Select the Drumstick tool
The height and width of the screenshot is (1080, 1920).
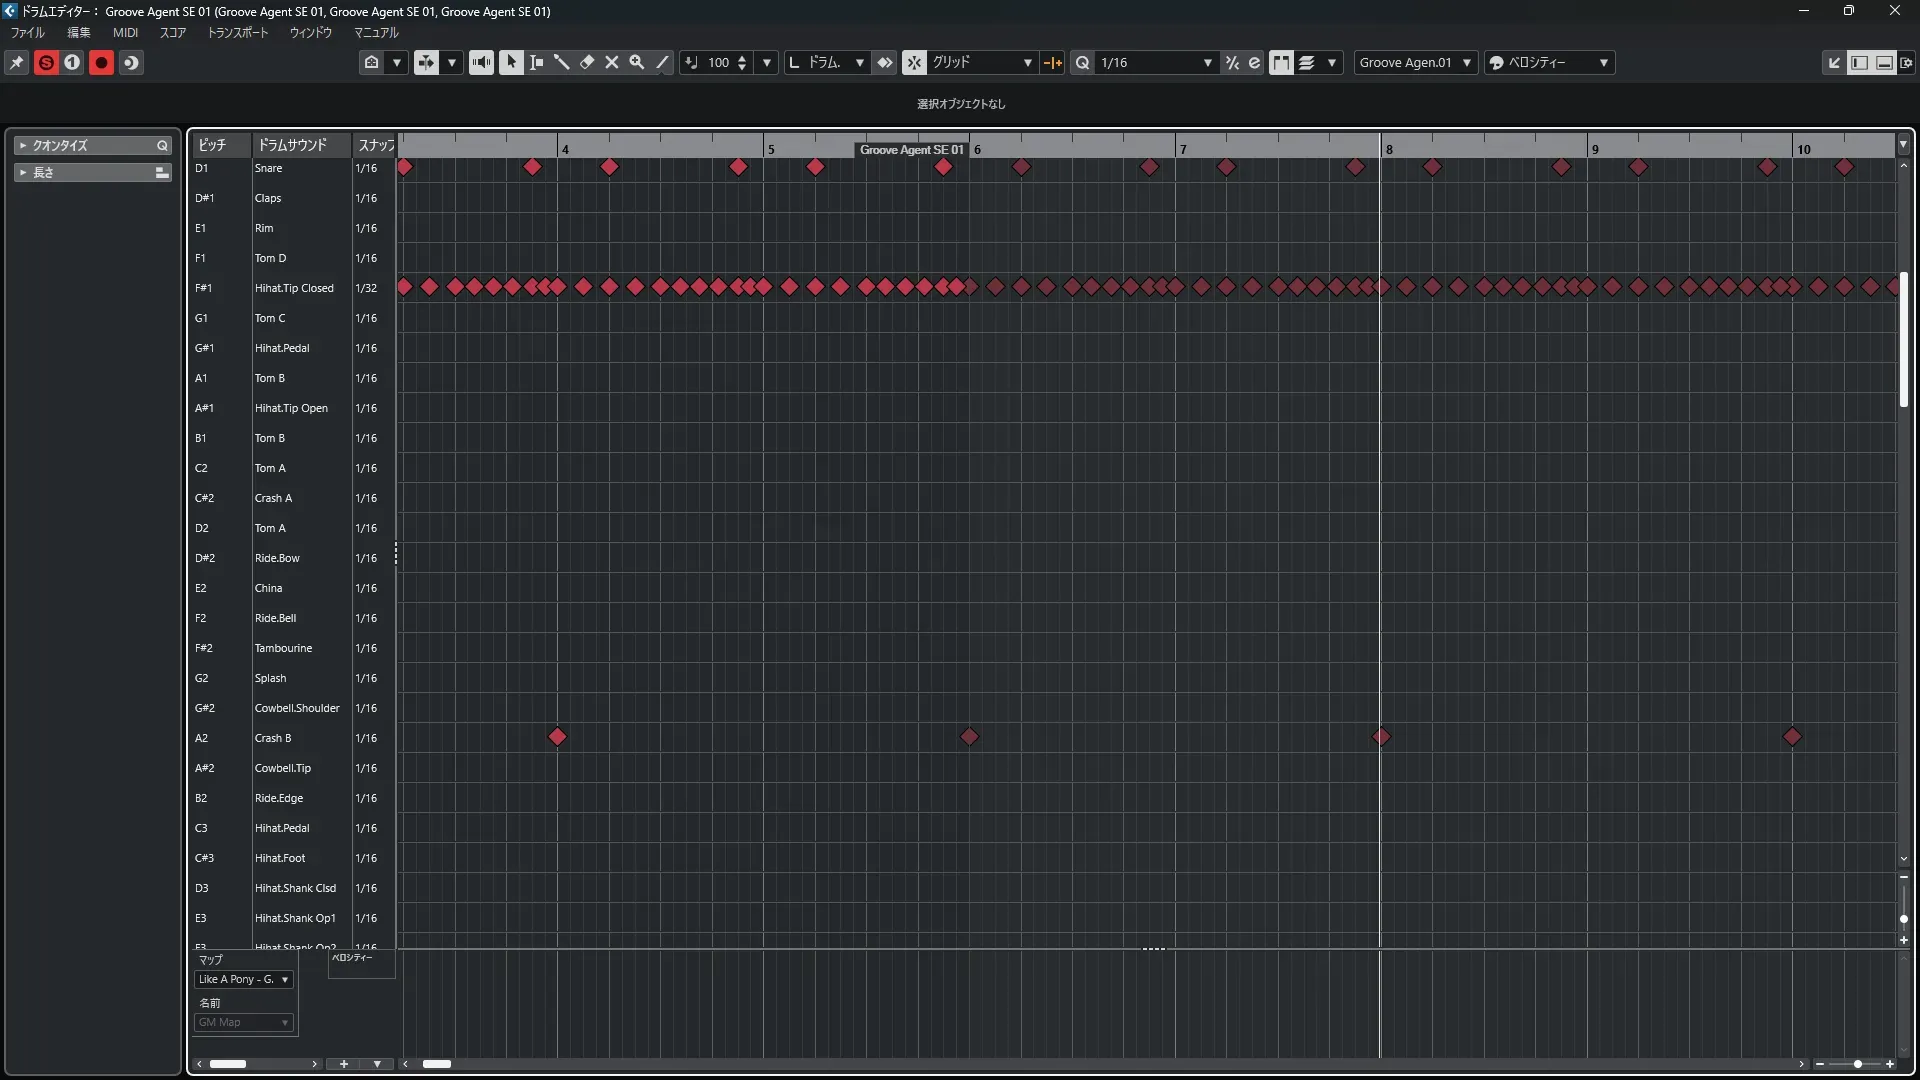pos(561,63)
